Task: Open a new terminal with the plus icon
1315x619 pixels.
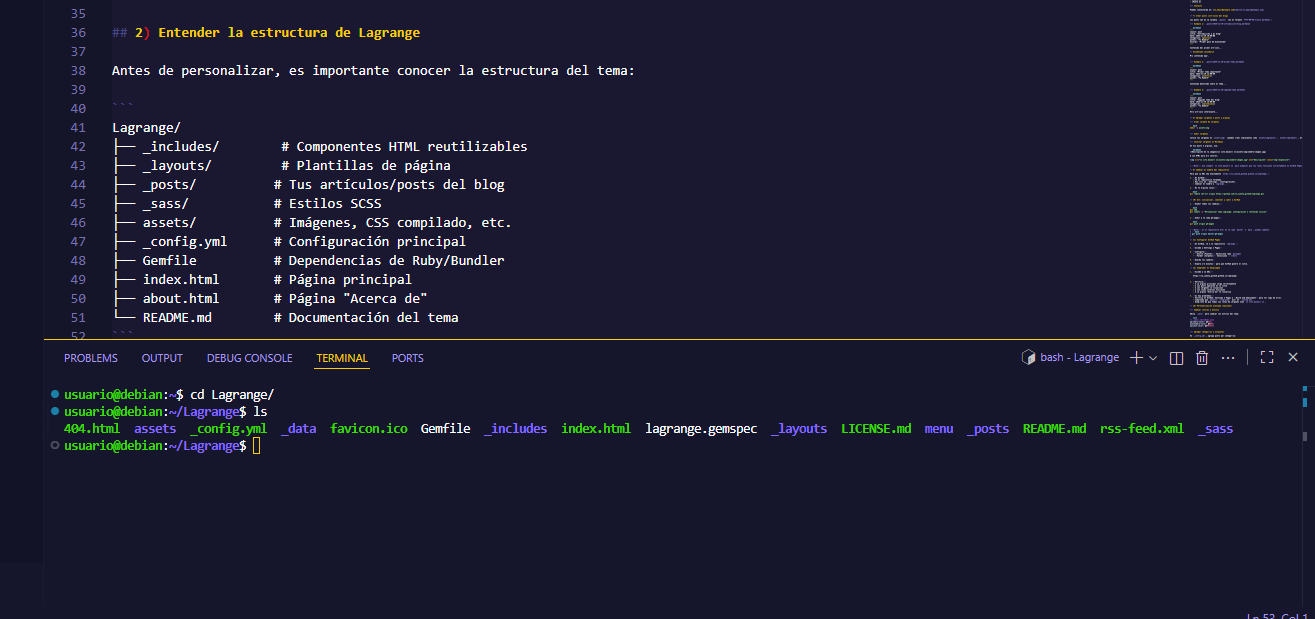Action: point(1136,358)
